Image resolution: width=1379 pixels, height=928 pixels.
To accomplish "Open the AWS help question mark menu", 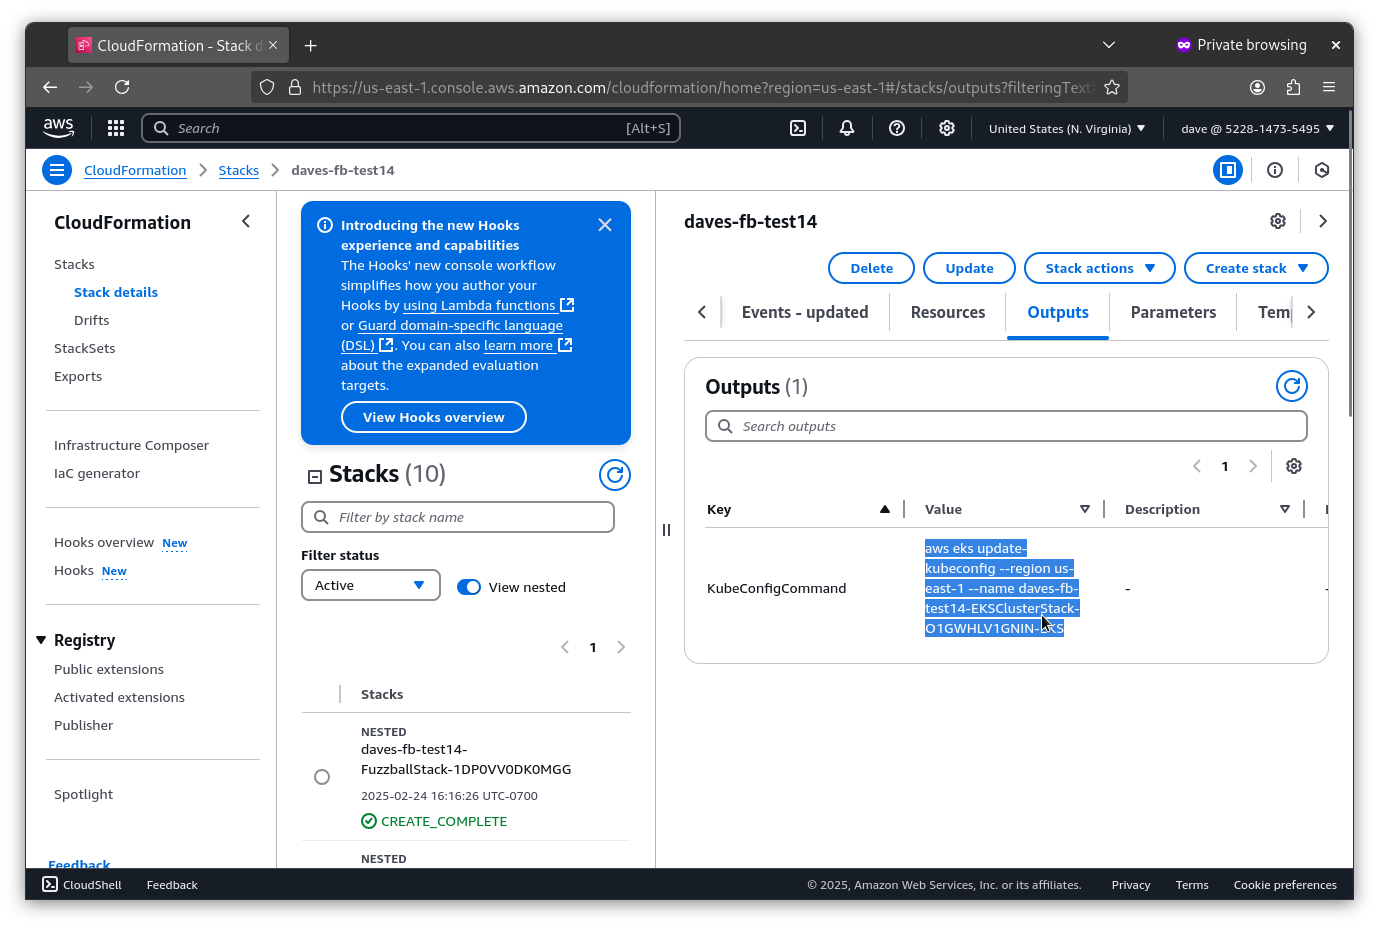I will [x=897, y=128].
